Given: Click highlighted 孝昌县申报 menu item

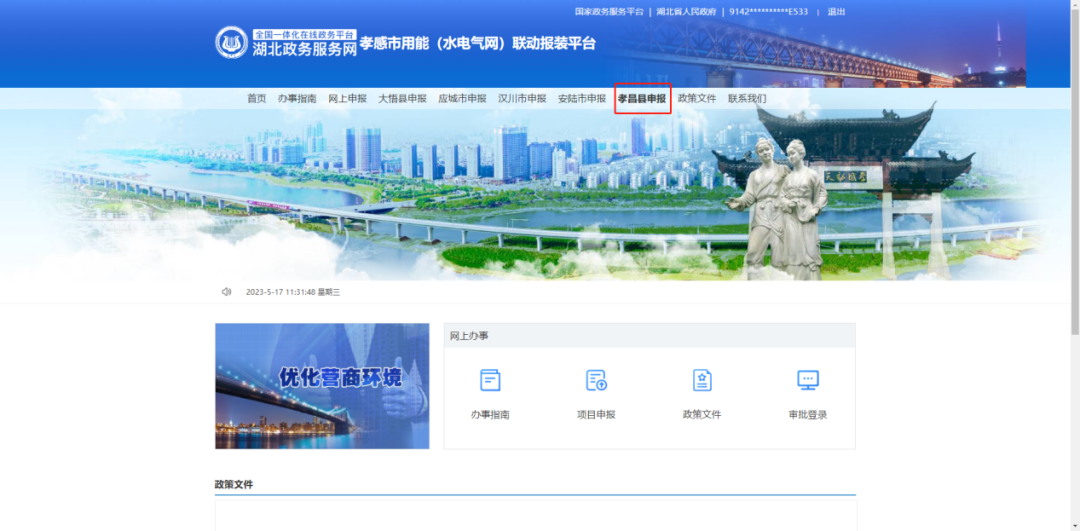Looking at the screenshot, I should [642, 99].
